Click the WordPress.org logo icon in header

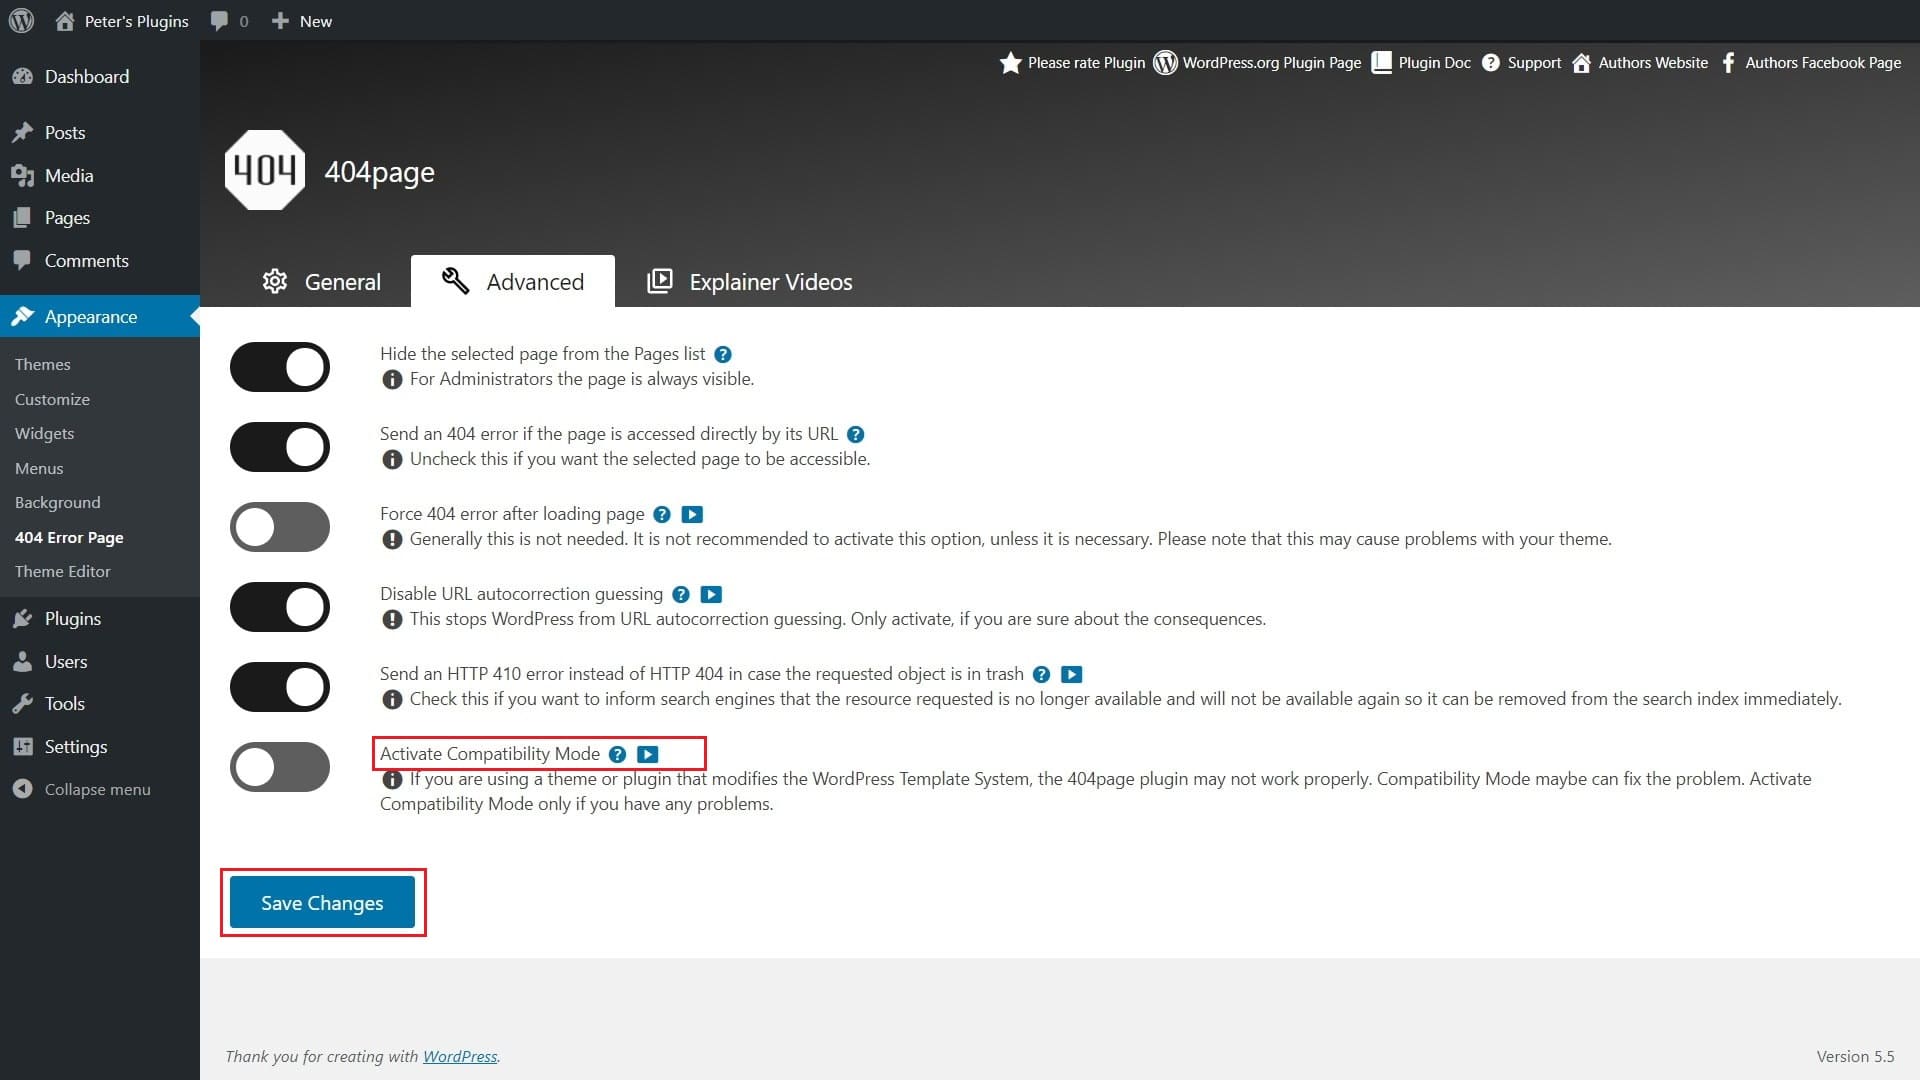click(x=1165, y=63)
